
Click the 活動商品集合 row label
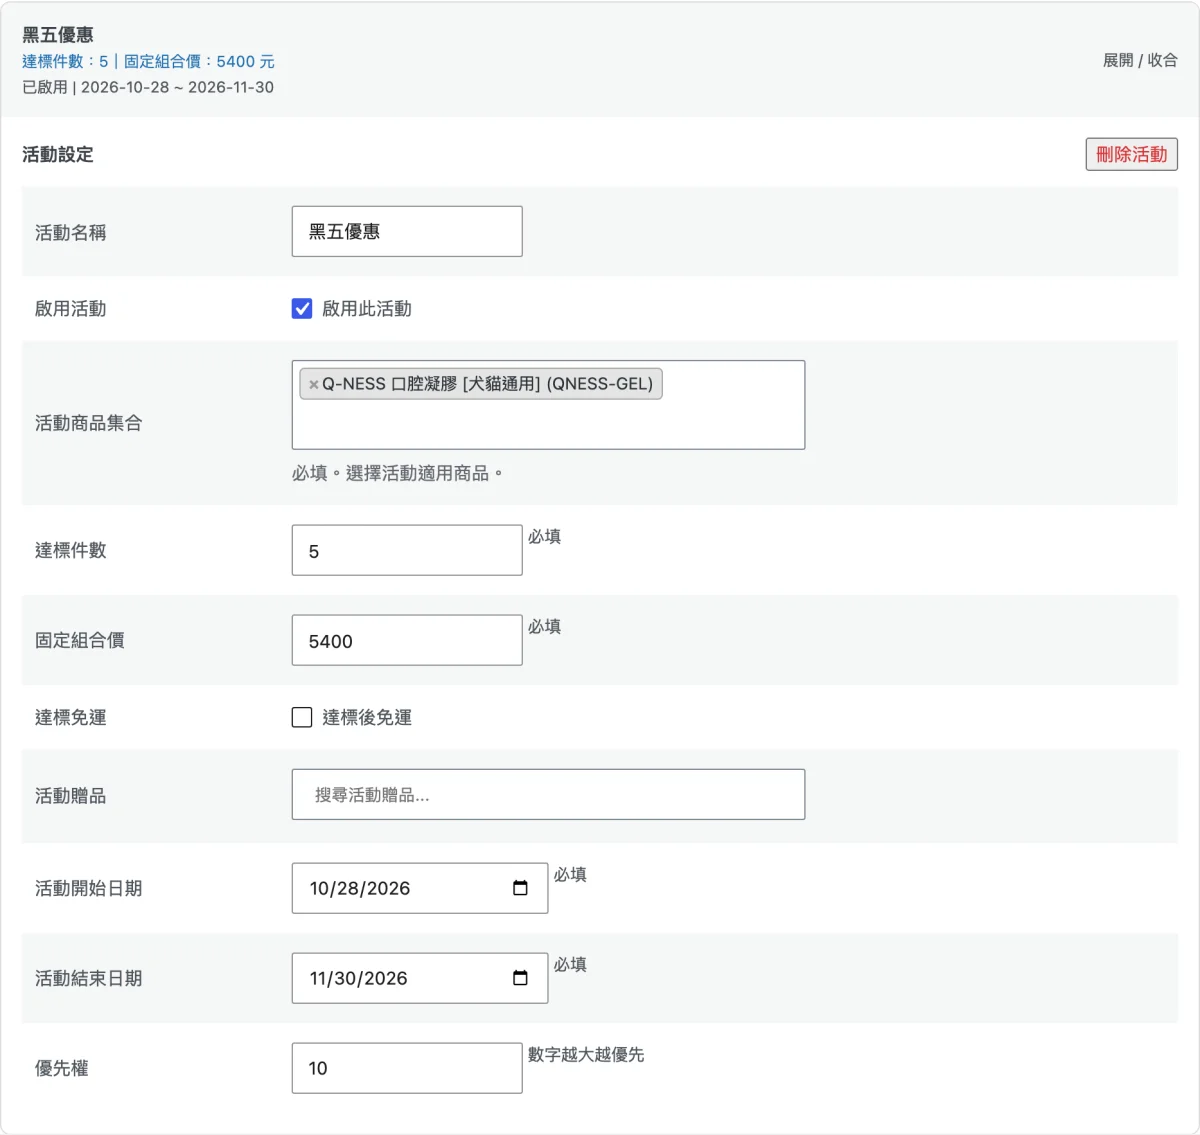pyautogui.click(x=89, y=423)
